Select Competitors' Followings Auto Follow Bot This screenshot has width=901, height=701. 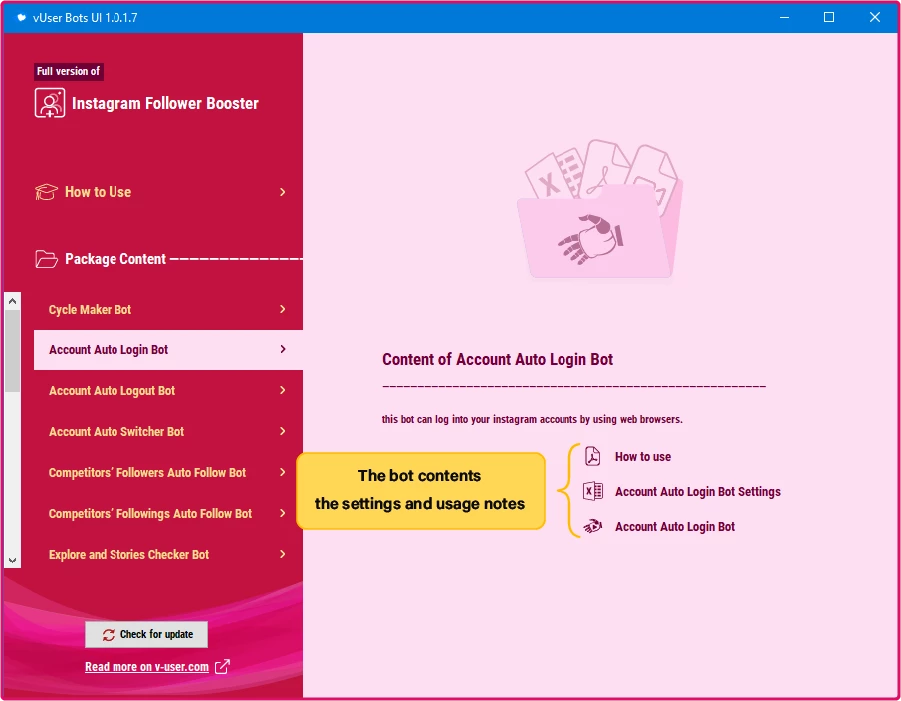coord(168,513)
